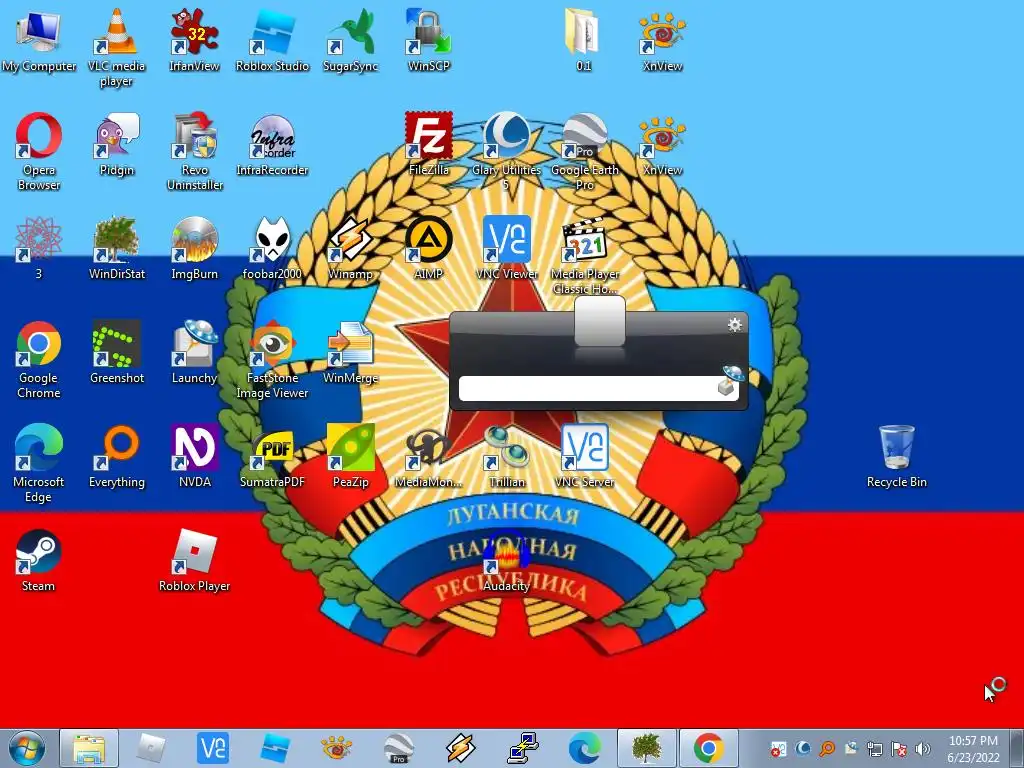Open the volume speaker tray icon
Image resolution: width=1024 pixels, height=768 pixels.
(922, 749)
